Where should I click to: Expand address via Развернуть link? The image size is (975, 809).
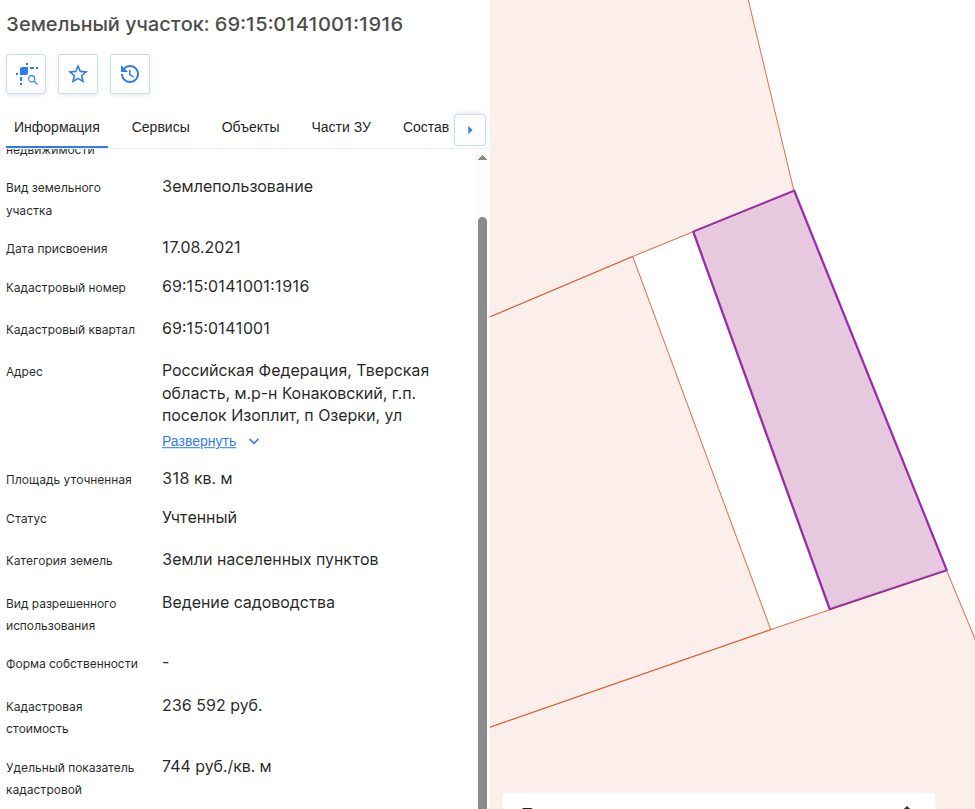click(x=199, y=441)
